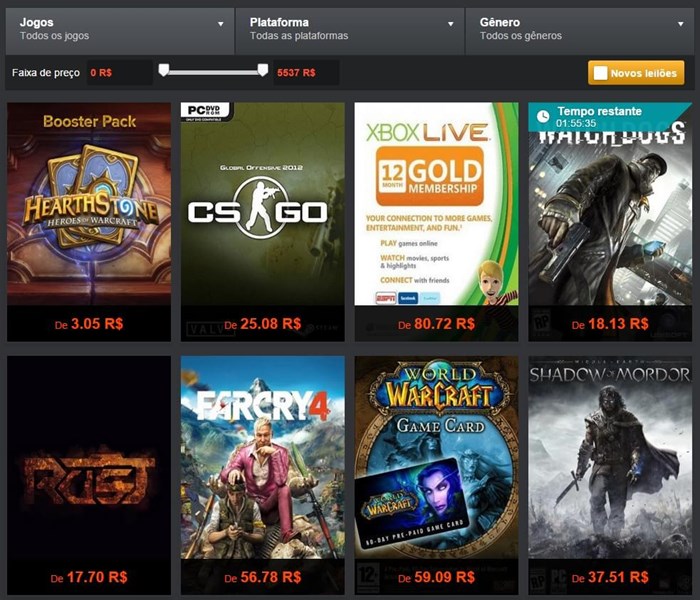This screenshot has width=700, height=600.
Task: Click the clock icon on Watch Dogs
Action: pyautogui.click(x=543, y=117)
